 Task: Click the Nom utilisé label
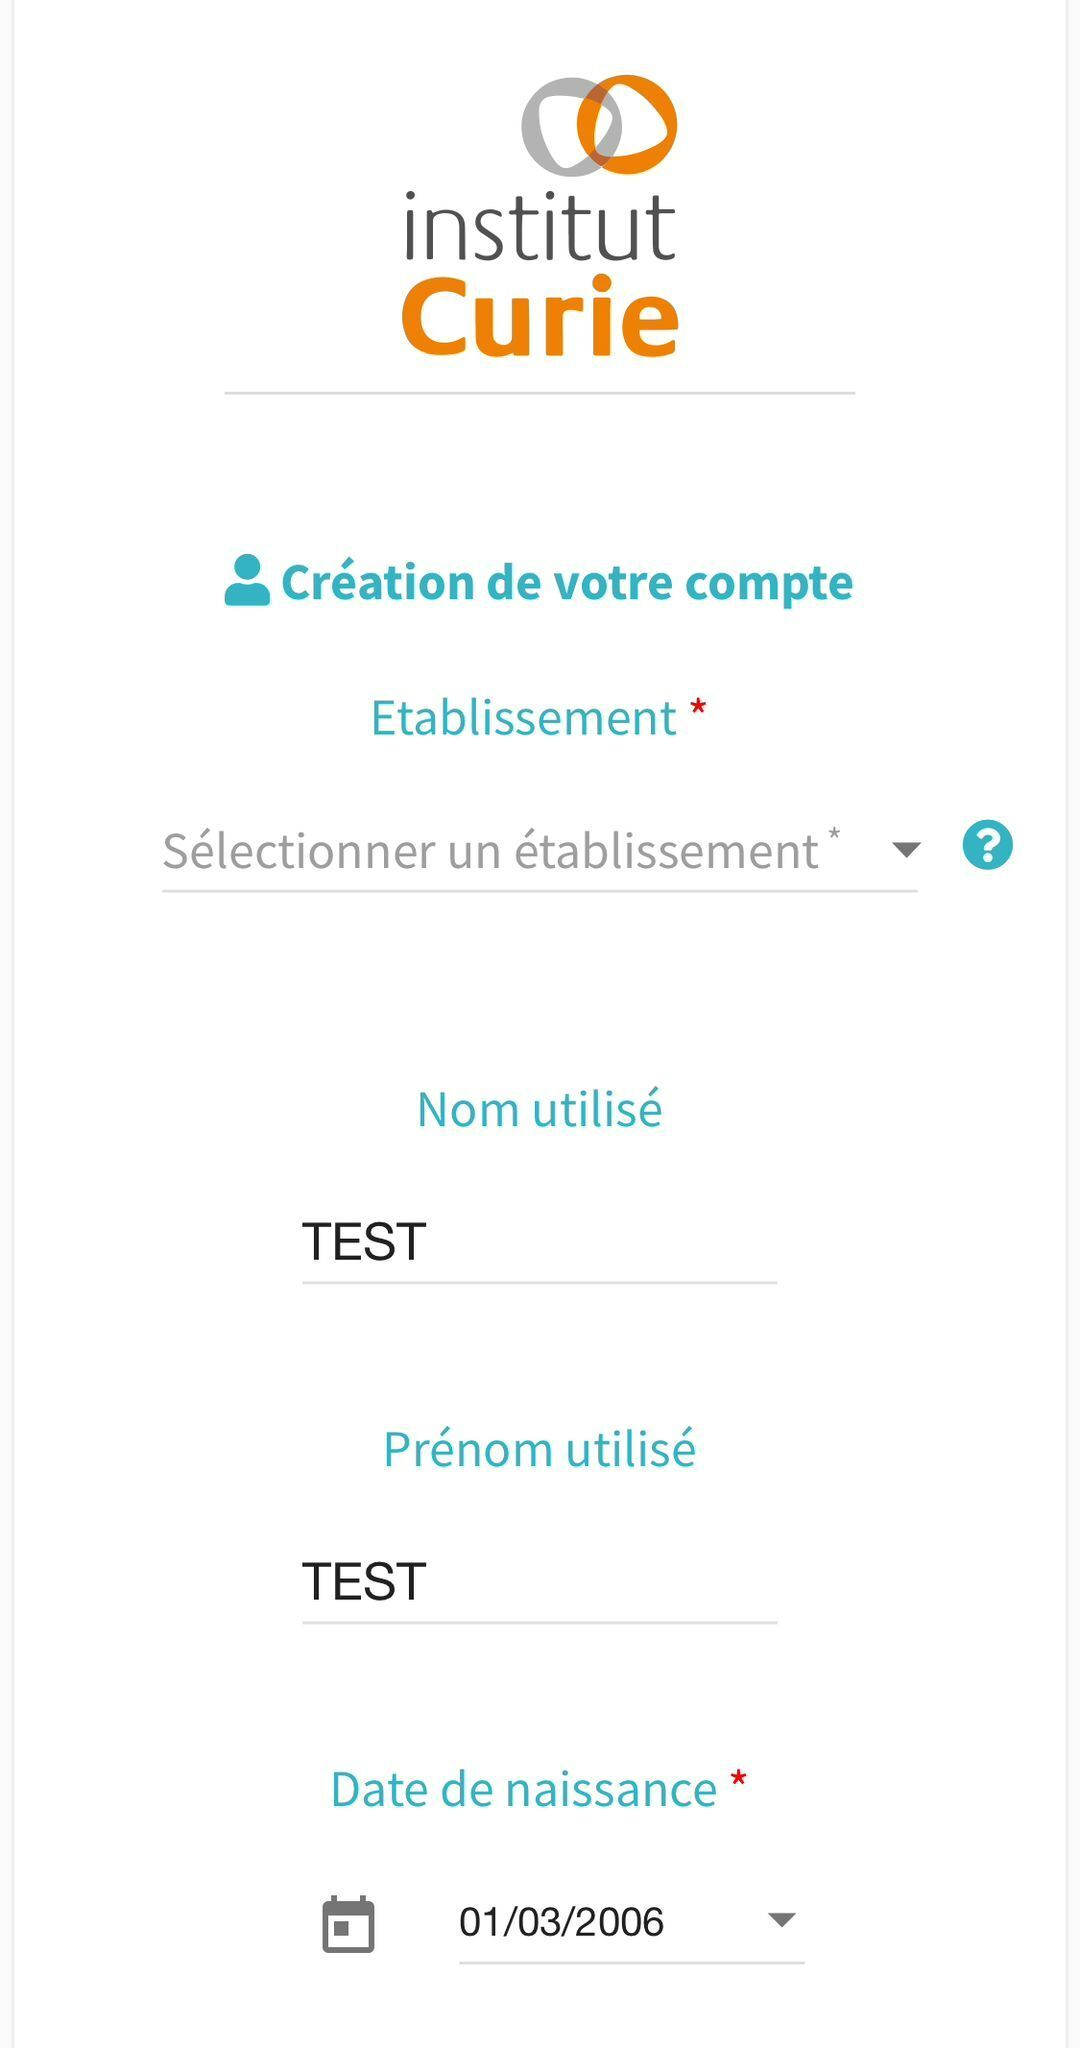click(539, 1109)
